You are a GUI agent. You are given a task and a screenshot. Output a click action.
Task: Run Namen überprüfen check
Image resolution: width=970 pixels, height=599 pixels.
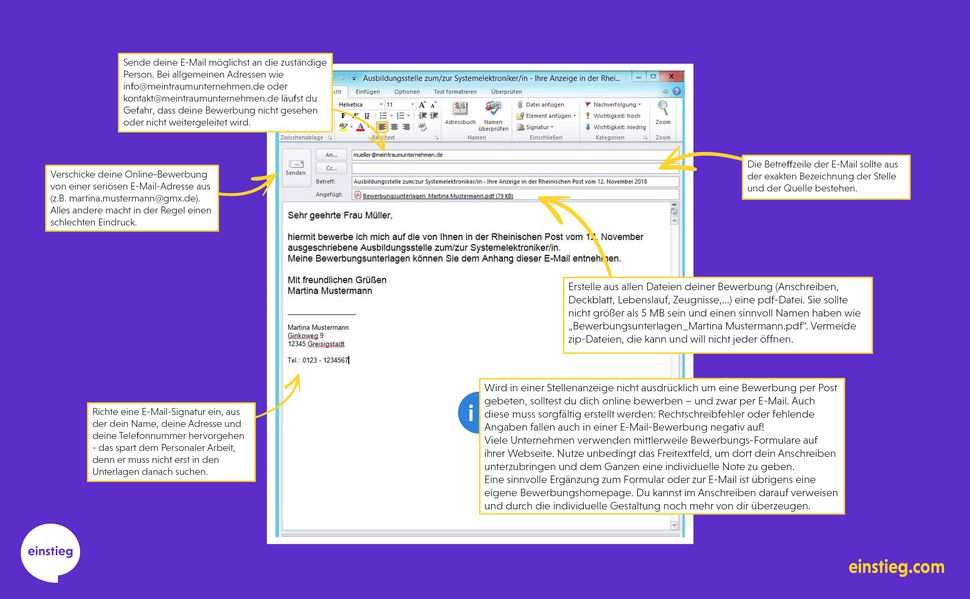493,110
